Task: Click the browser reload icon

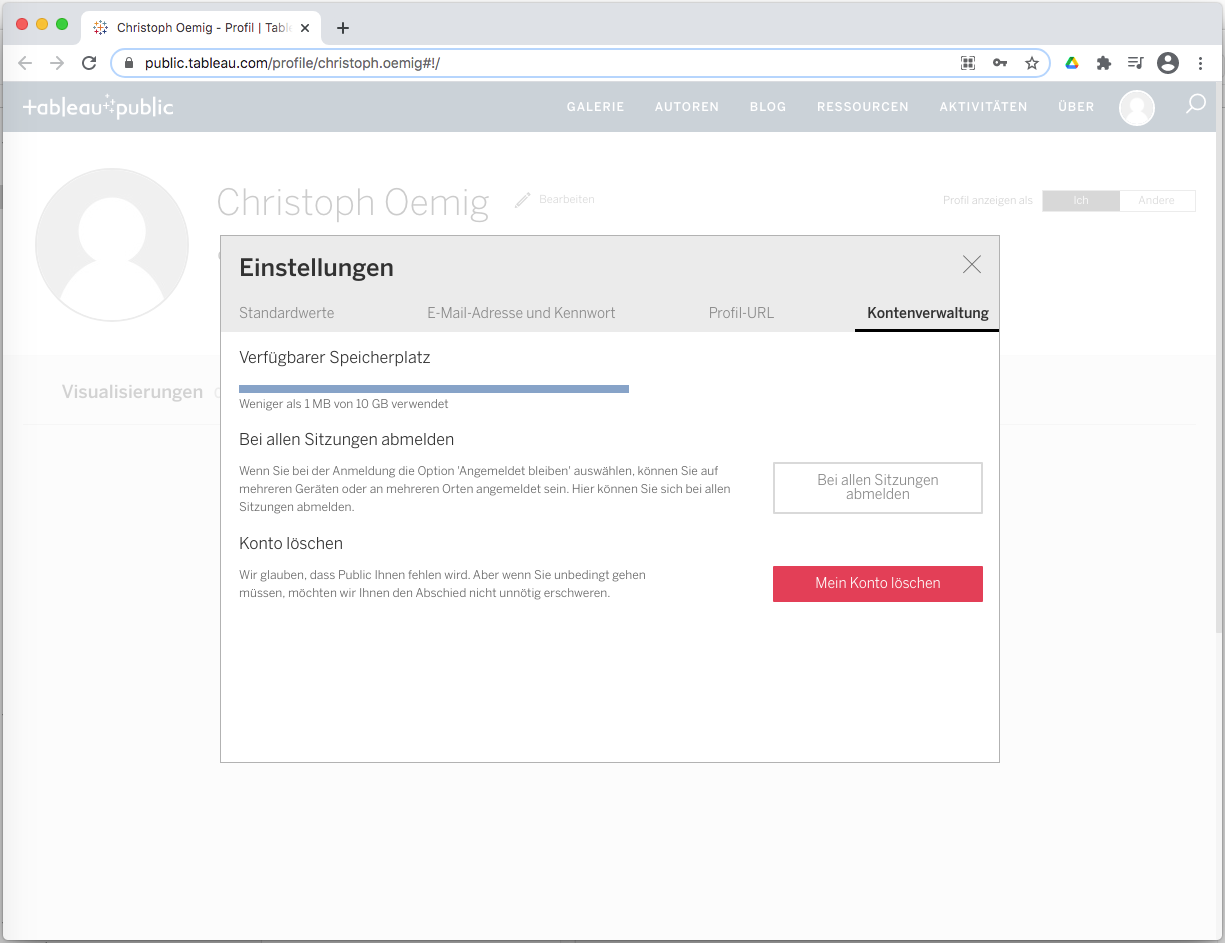Action: tap(89, 63)
